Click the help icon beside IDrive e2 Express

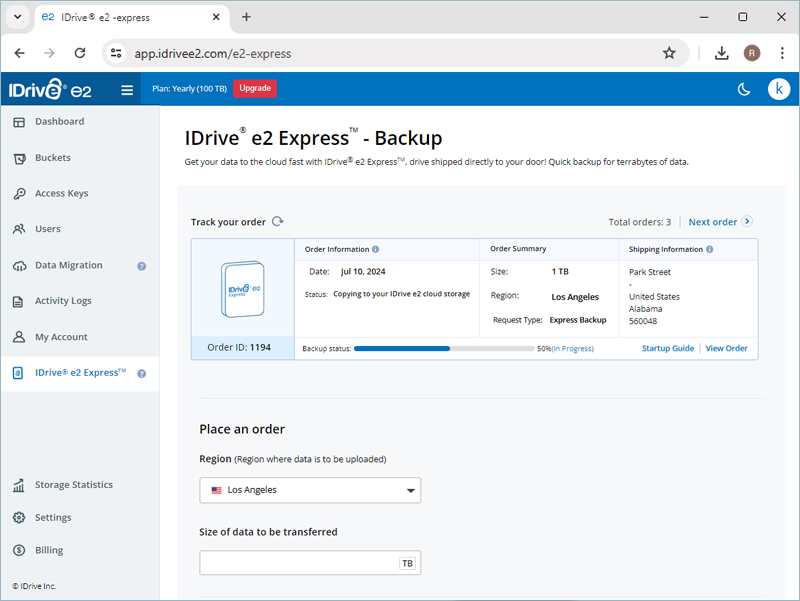coord(142,373)
